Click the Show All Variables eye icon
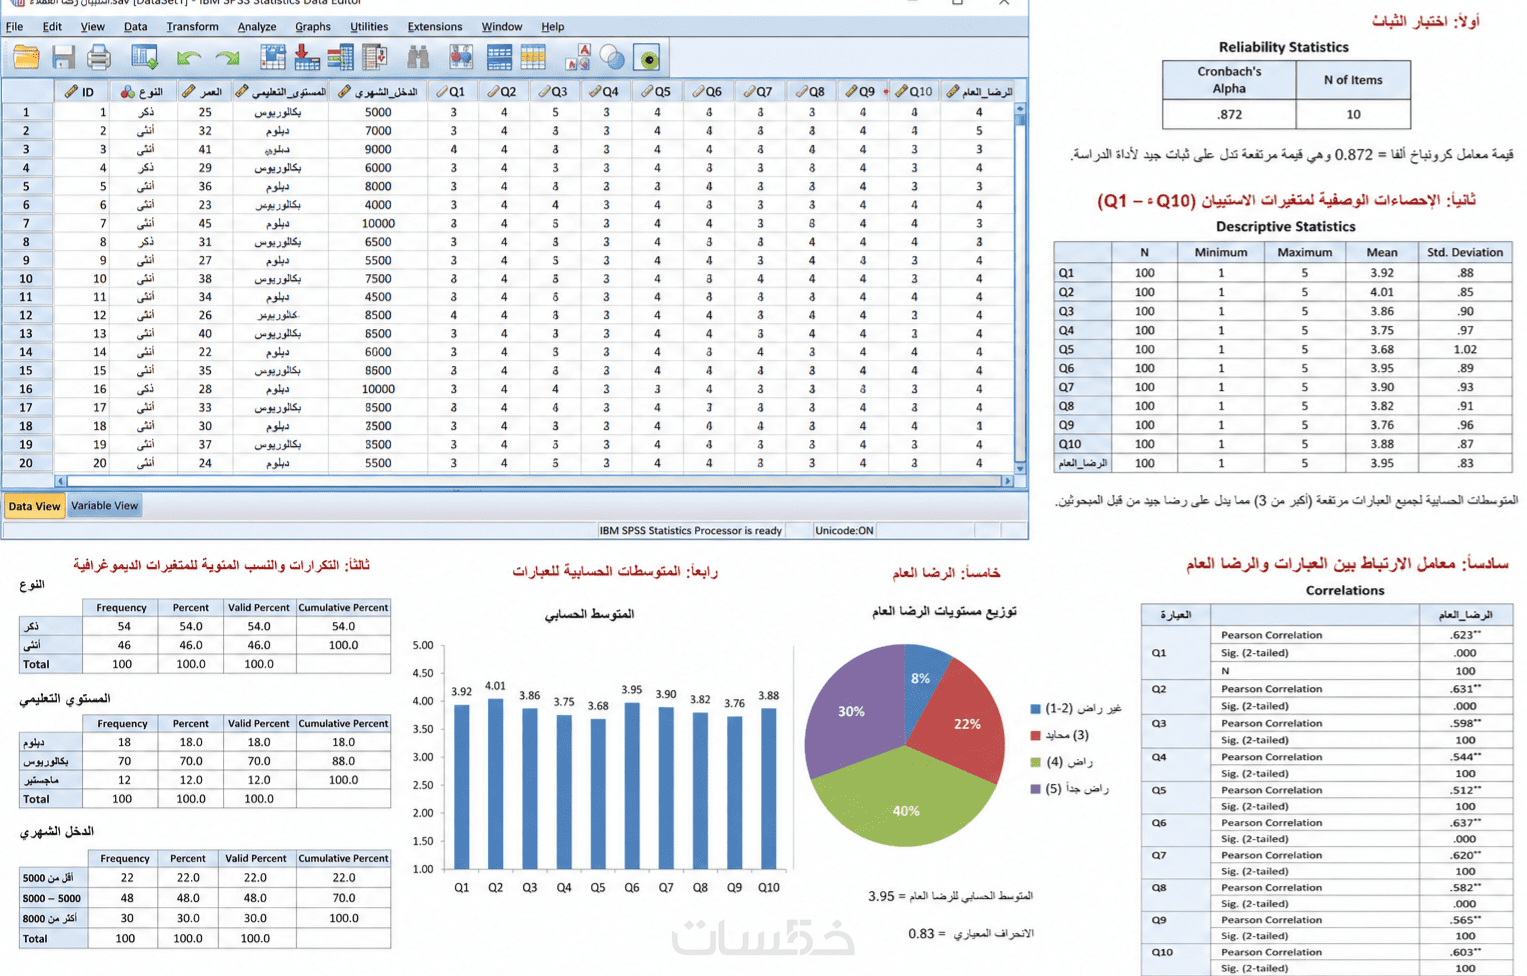Viewport: 1527px width, 976px height. click(x=648, y=58)
